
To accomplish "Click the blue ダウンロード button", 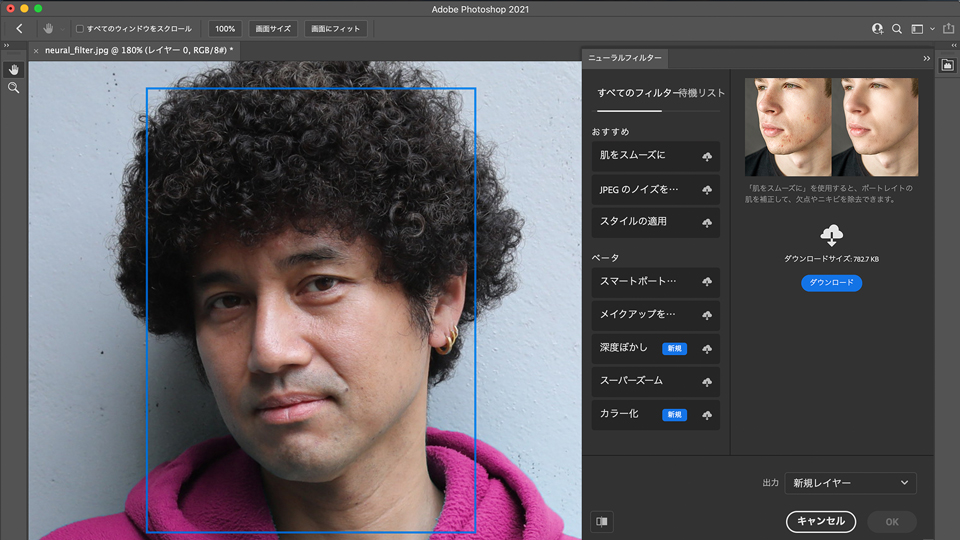I will pyautogui.click(x=831, y=283).
